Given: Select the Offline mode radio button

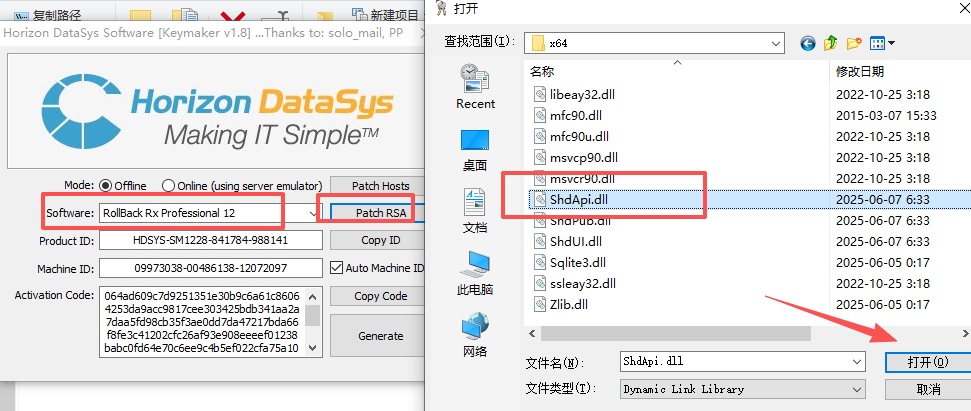Looking at the screenshot, I should click(106, 186).
